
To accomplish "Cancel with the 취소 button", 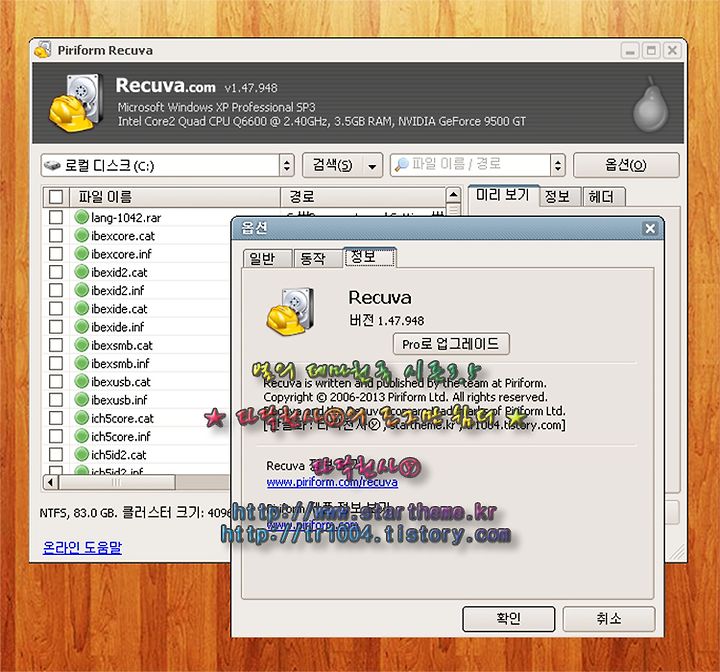I will [x=609, y=618].
